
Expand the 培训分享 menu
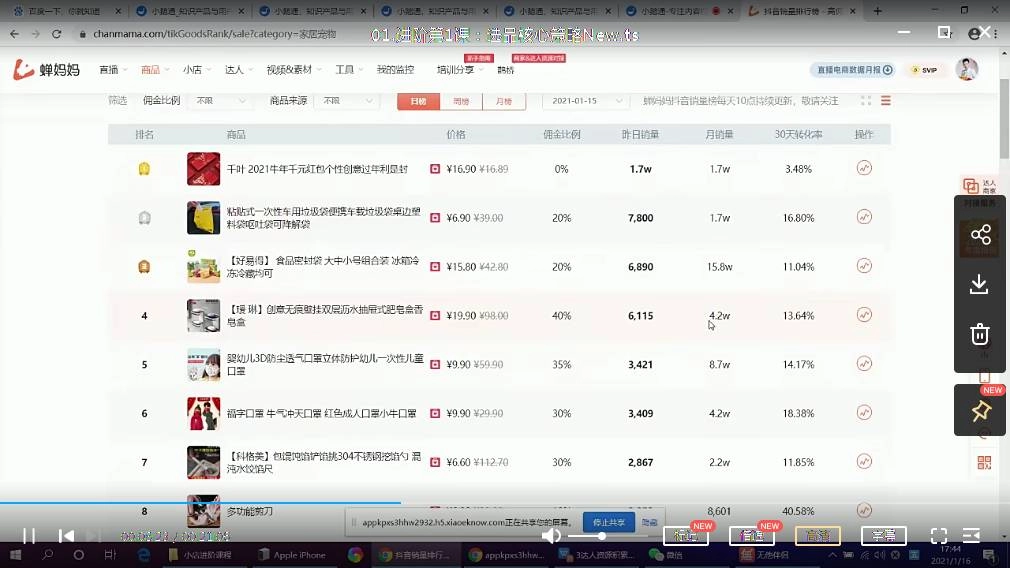pos(460,70)
